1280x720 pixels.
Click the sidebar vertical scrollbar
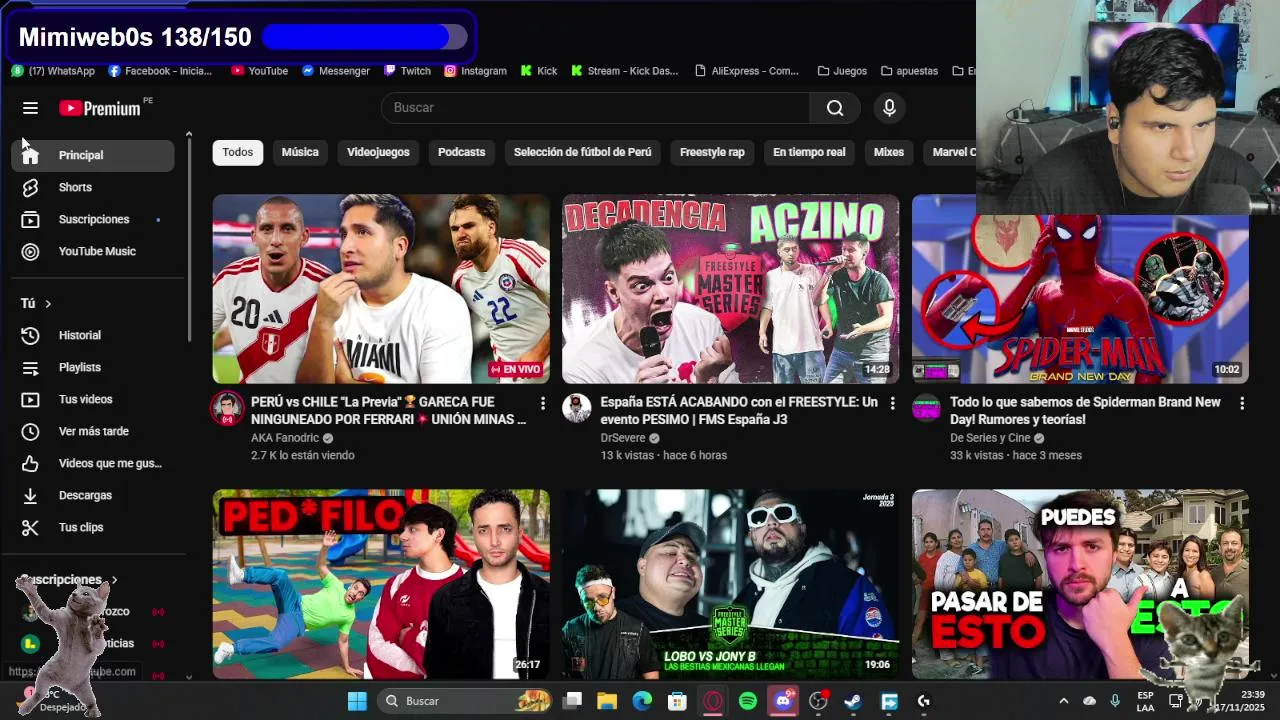(x=189, y=240)
